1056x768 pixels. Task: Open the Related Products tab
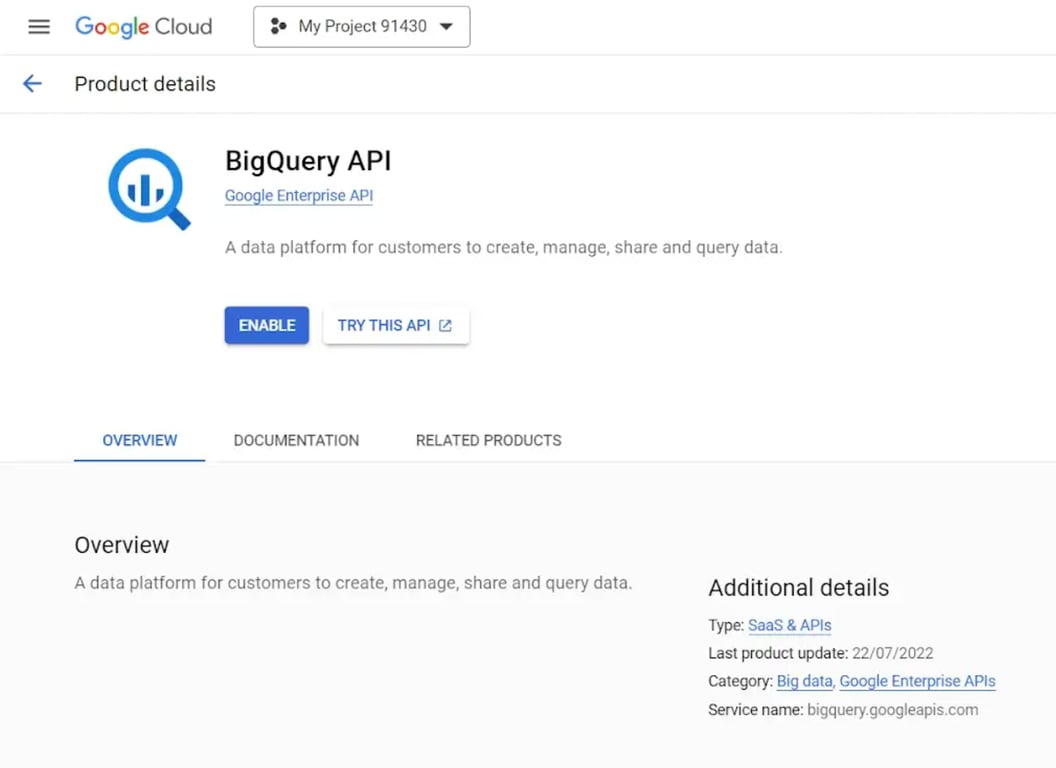[488, 441]
